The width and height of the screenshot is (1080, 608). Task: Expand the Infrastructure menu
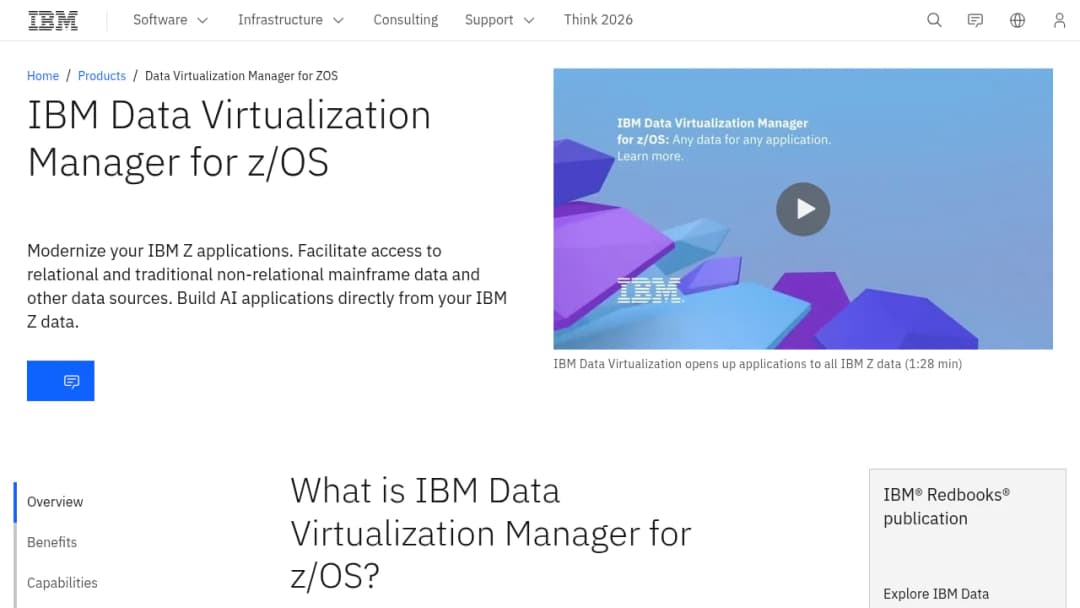291,20
